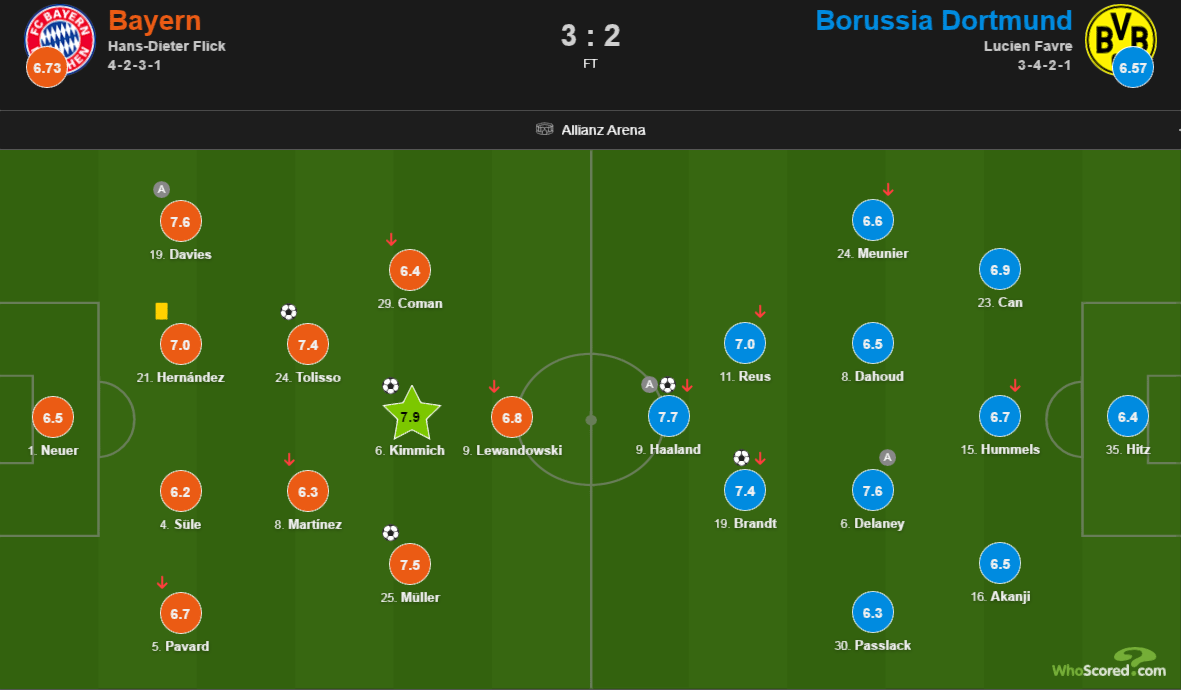Select Lewandowski's 6.8 rating circle
The height and width of the screenshot is (690, 1181).
click(511, 417)
